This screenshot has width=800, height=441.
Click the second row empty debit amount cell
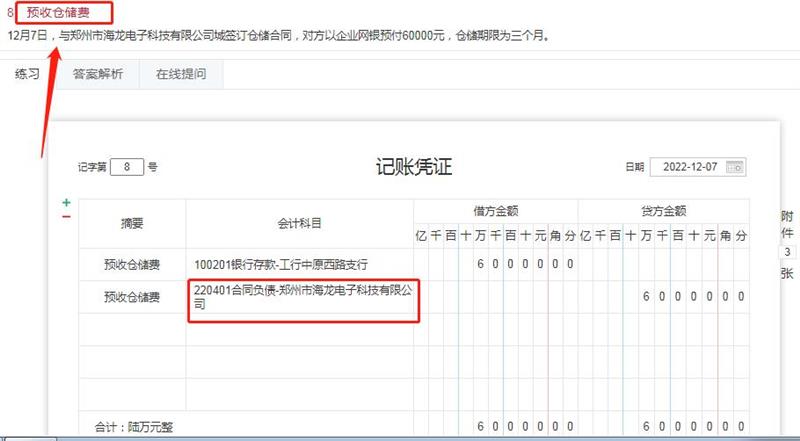tap(496, 297)
